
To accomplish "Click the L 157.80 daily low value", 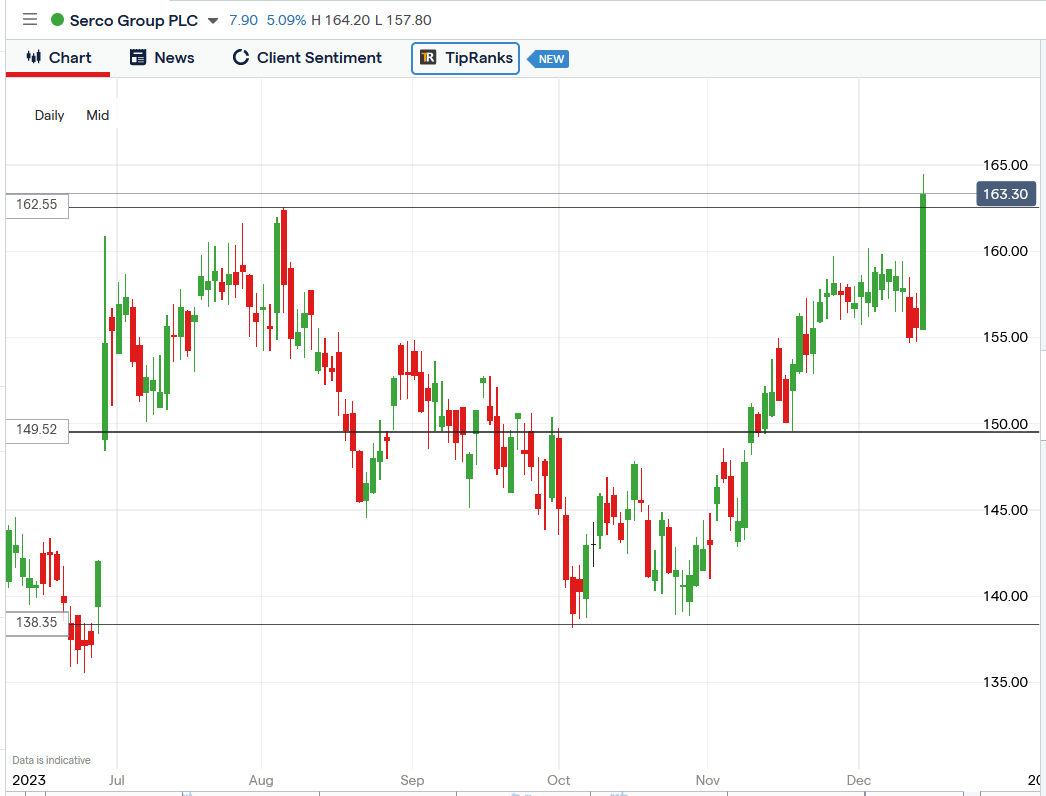I will [403, 20].
